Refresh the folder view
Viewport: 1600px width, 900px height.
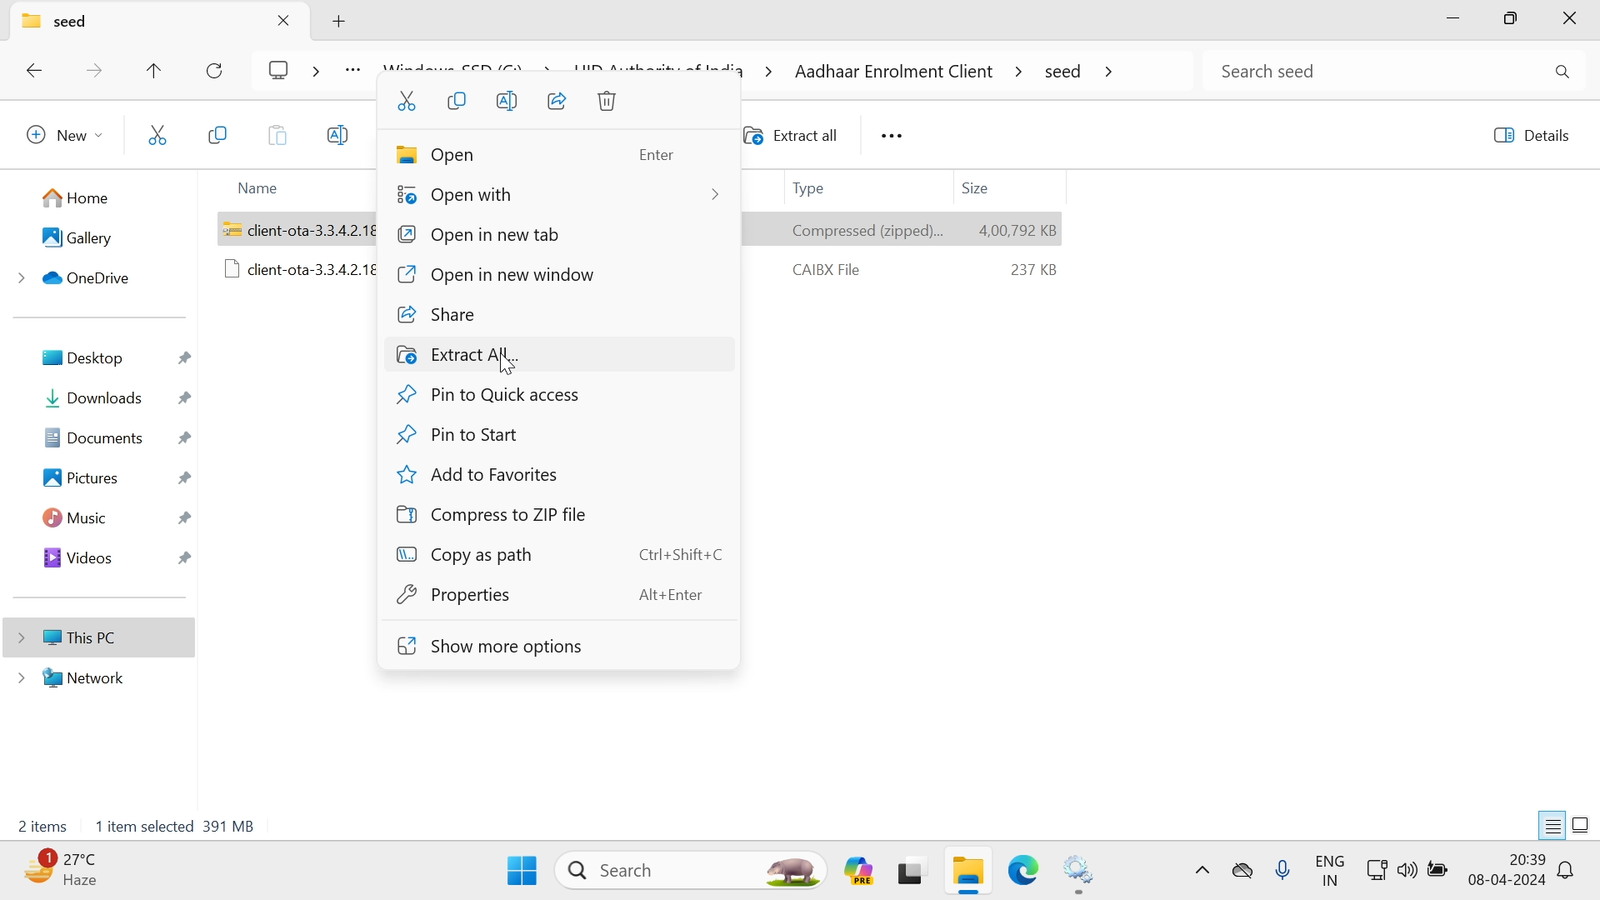(214, 71)
